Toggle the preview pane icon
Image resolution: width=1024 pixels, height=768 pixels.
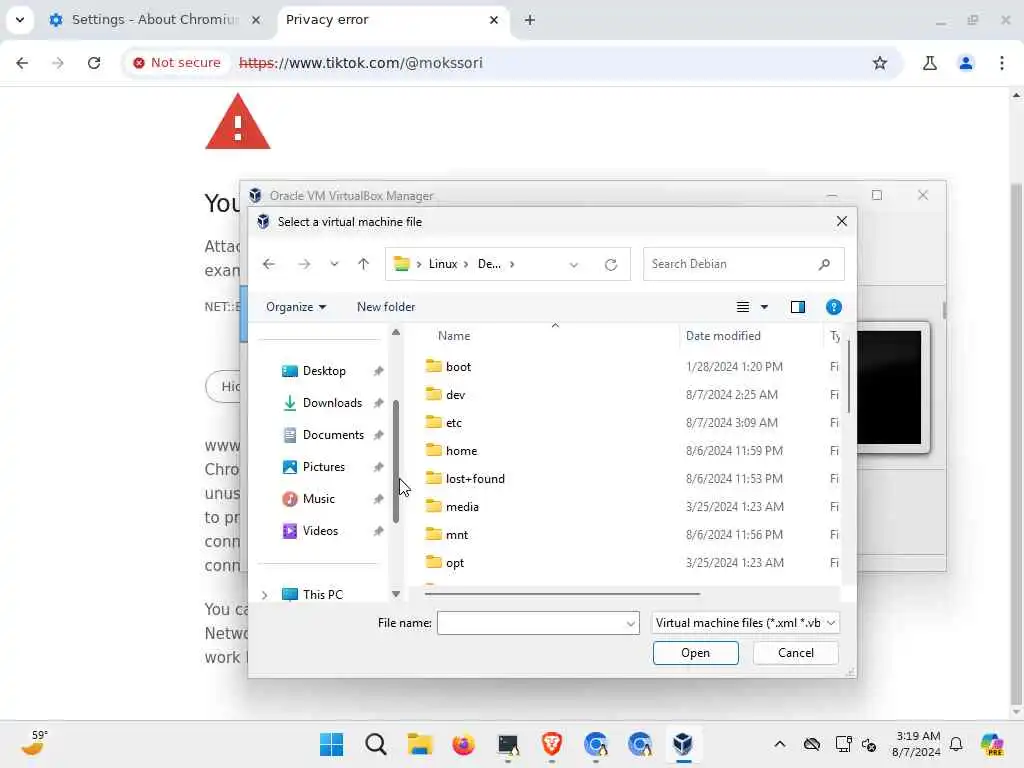797,307
